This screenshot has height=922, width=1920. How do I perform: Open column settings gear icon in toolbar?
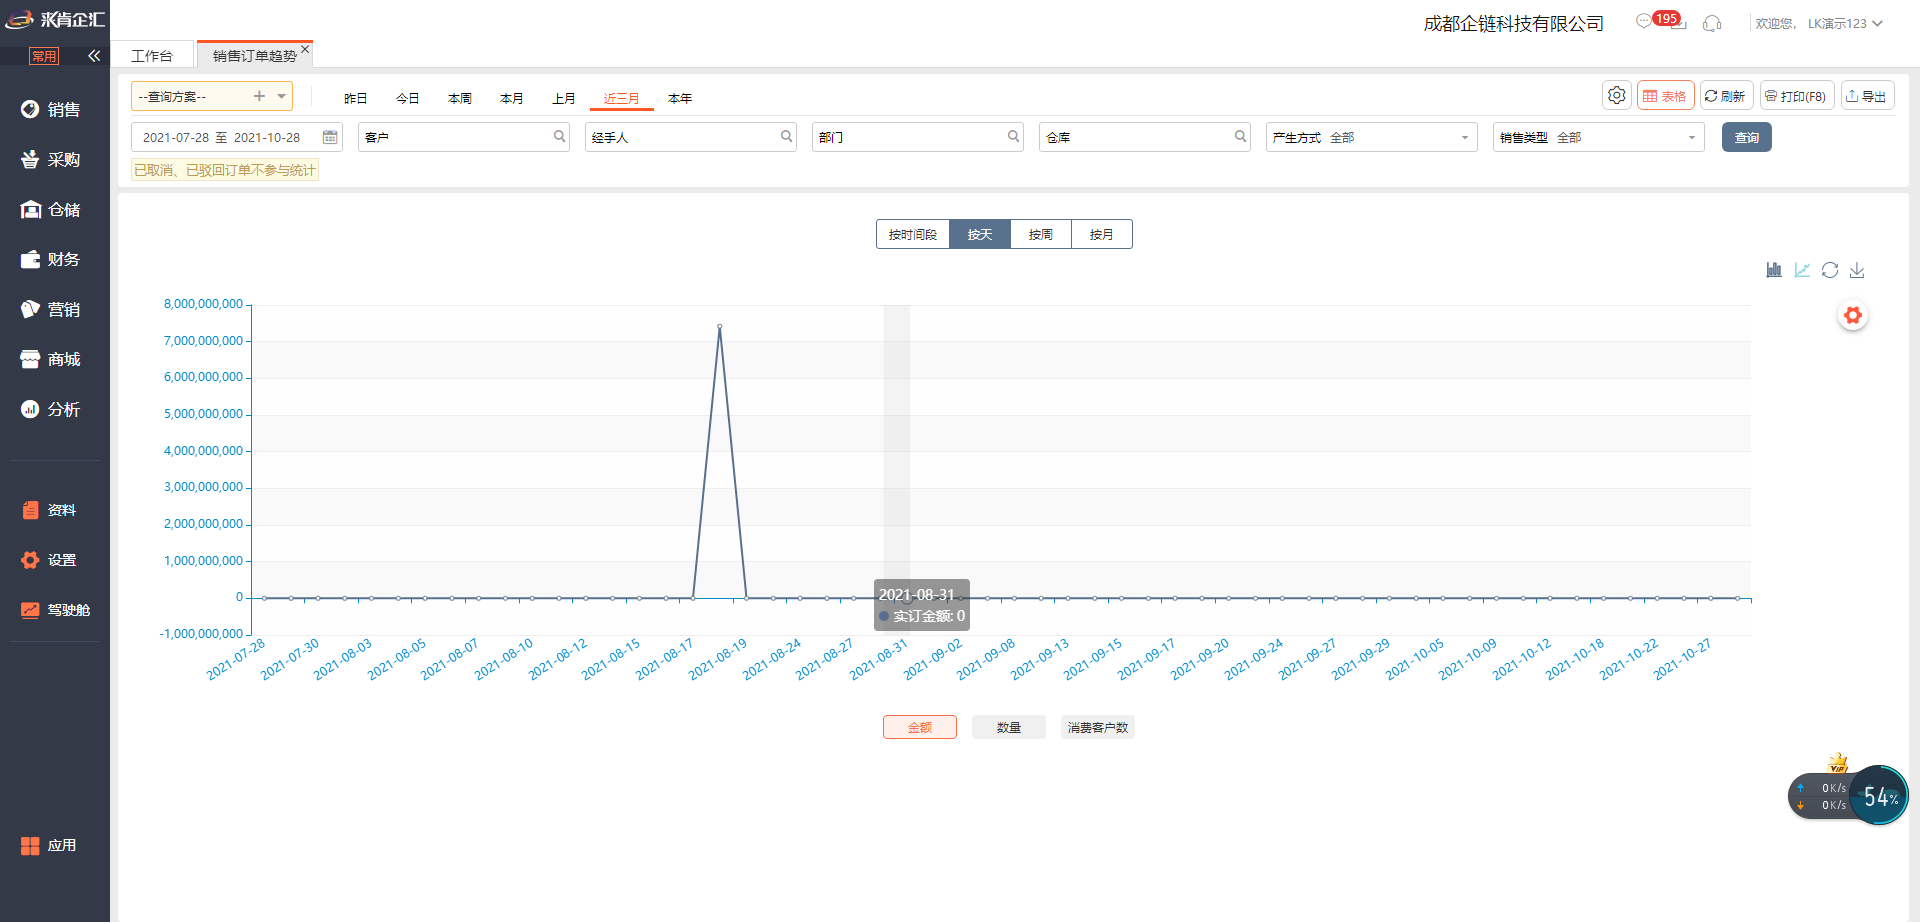click(x=1616, y=96)
